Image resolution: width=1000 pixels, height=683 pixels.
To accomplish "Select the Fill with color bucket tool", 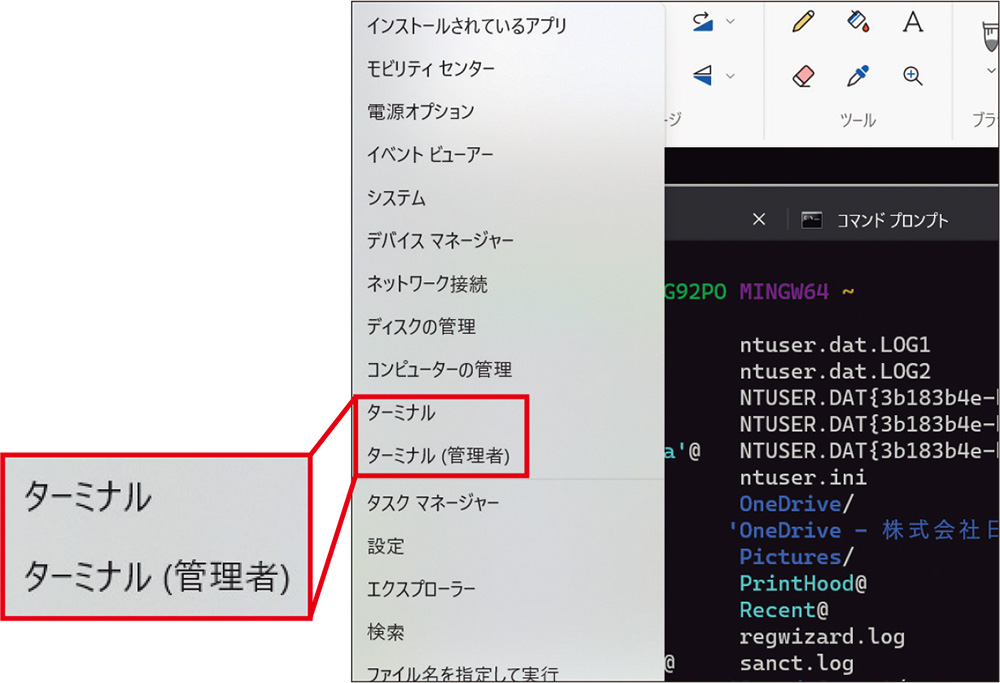I will click(x=858, y=22).
